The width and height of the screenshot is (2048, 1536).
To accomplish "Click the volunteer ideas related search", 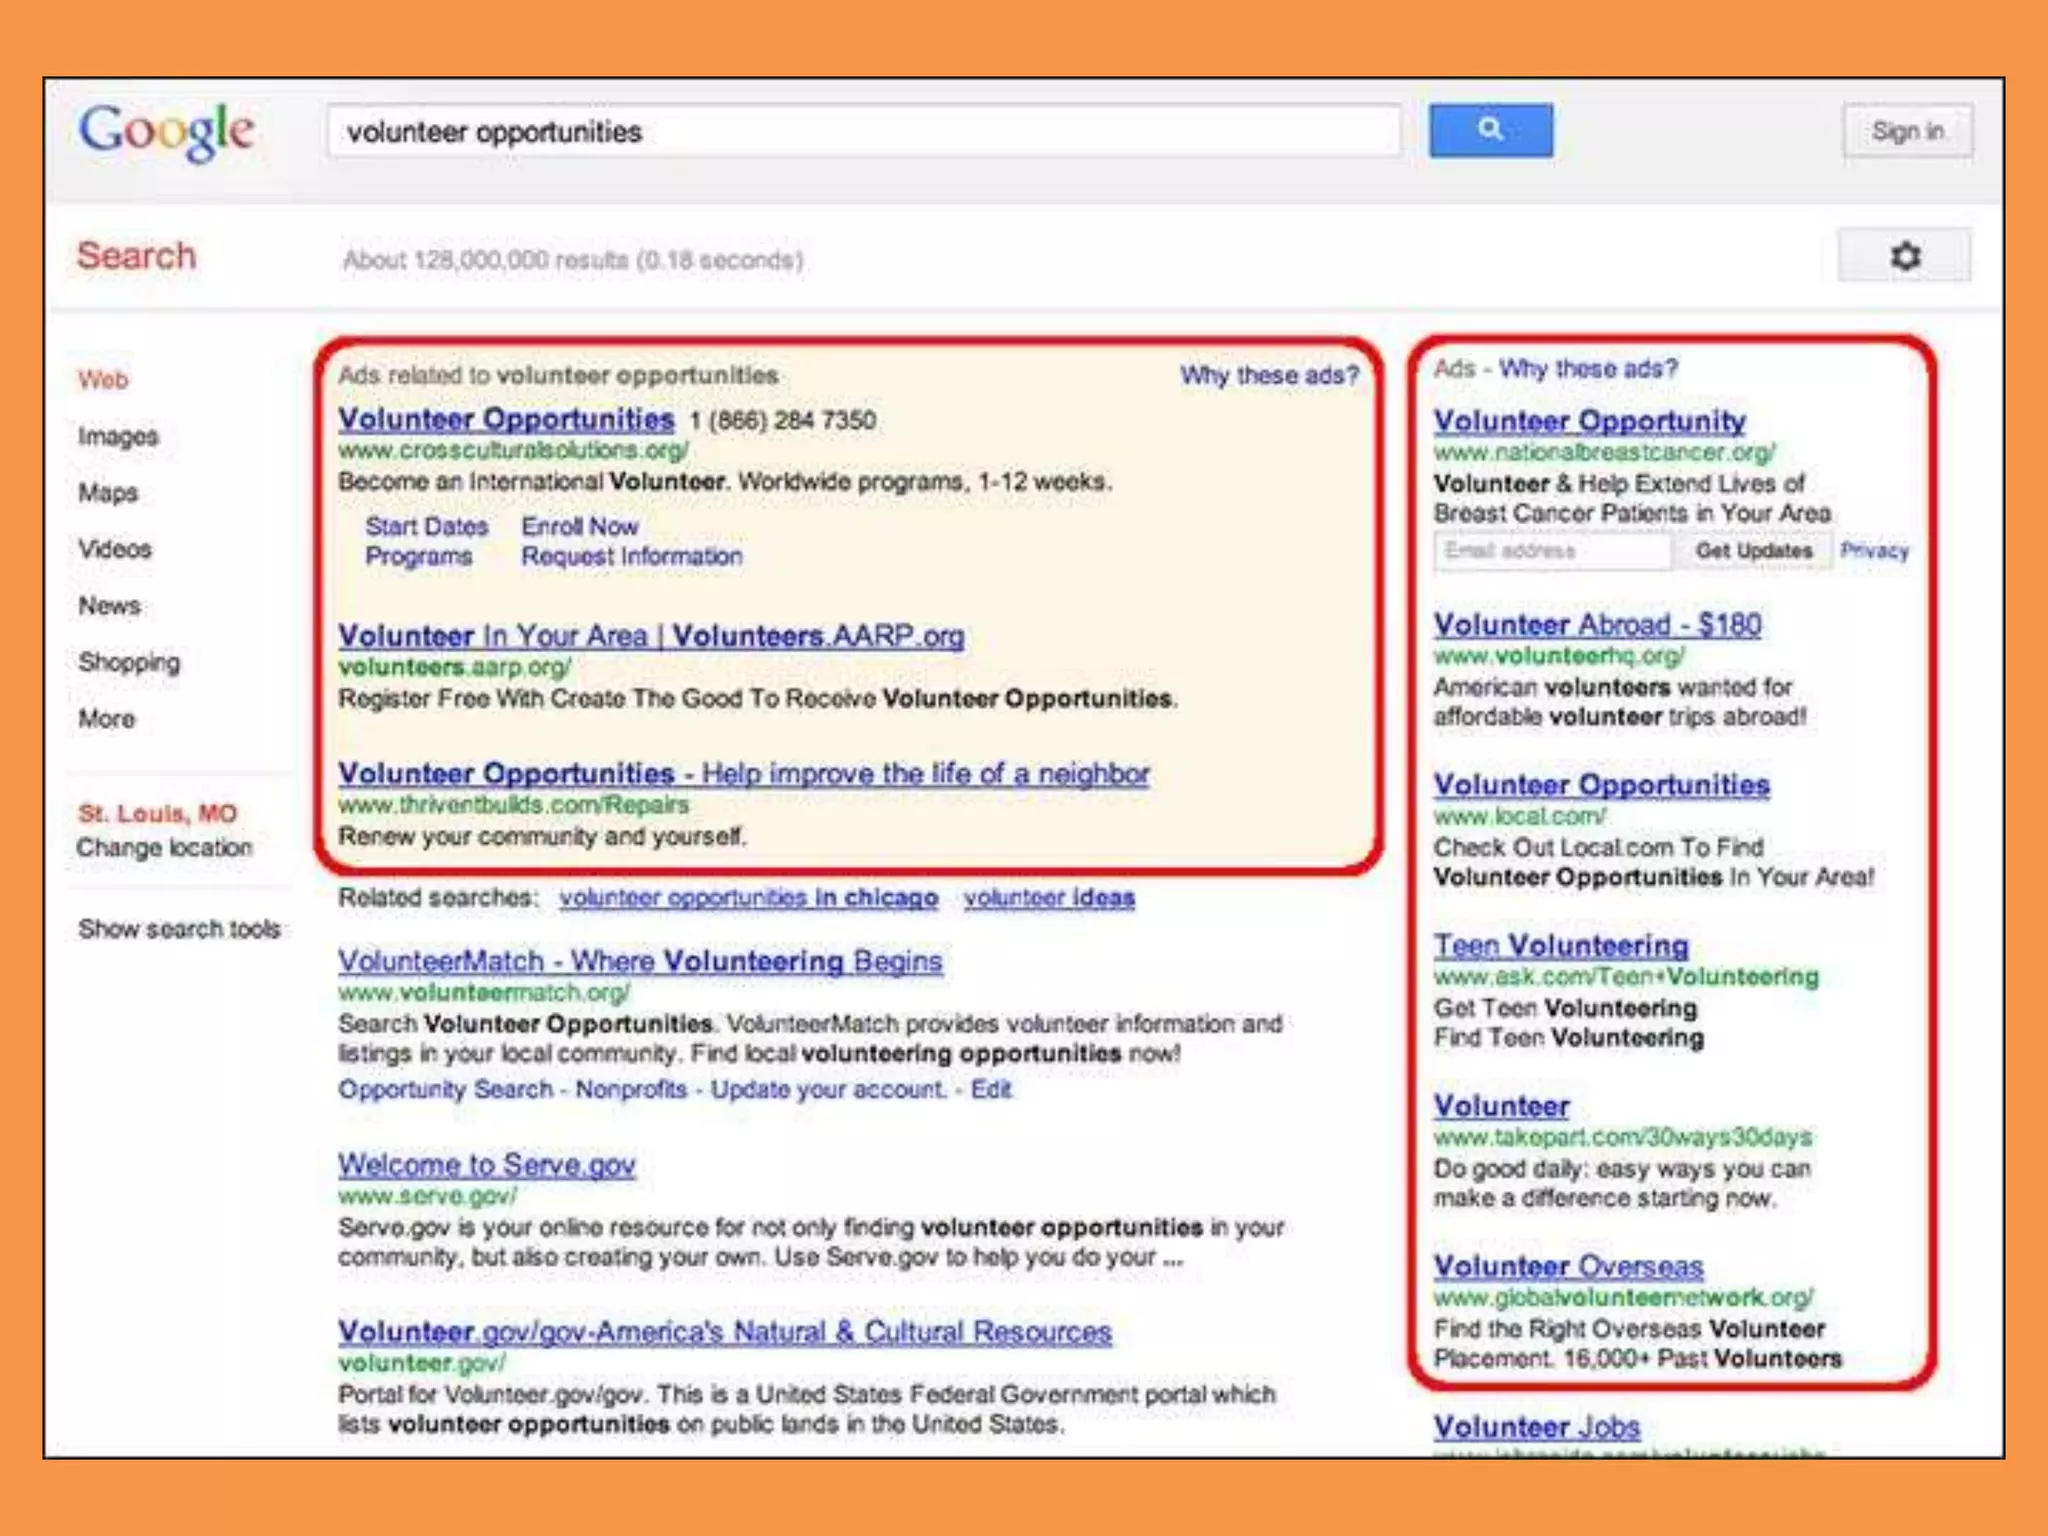I will pos(1048,898).
